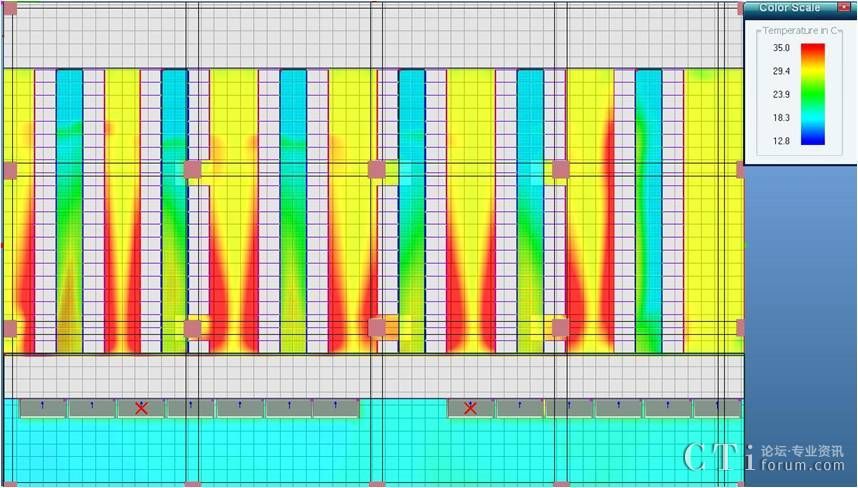Click the 12.8 minimum temperature label
The width and height of the screenshot is (858, 488).
tap(781, 141)
